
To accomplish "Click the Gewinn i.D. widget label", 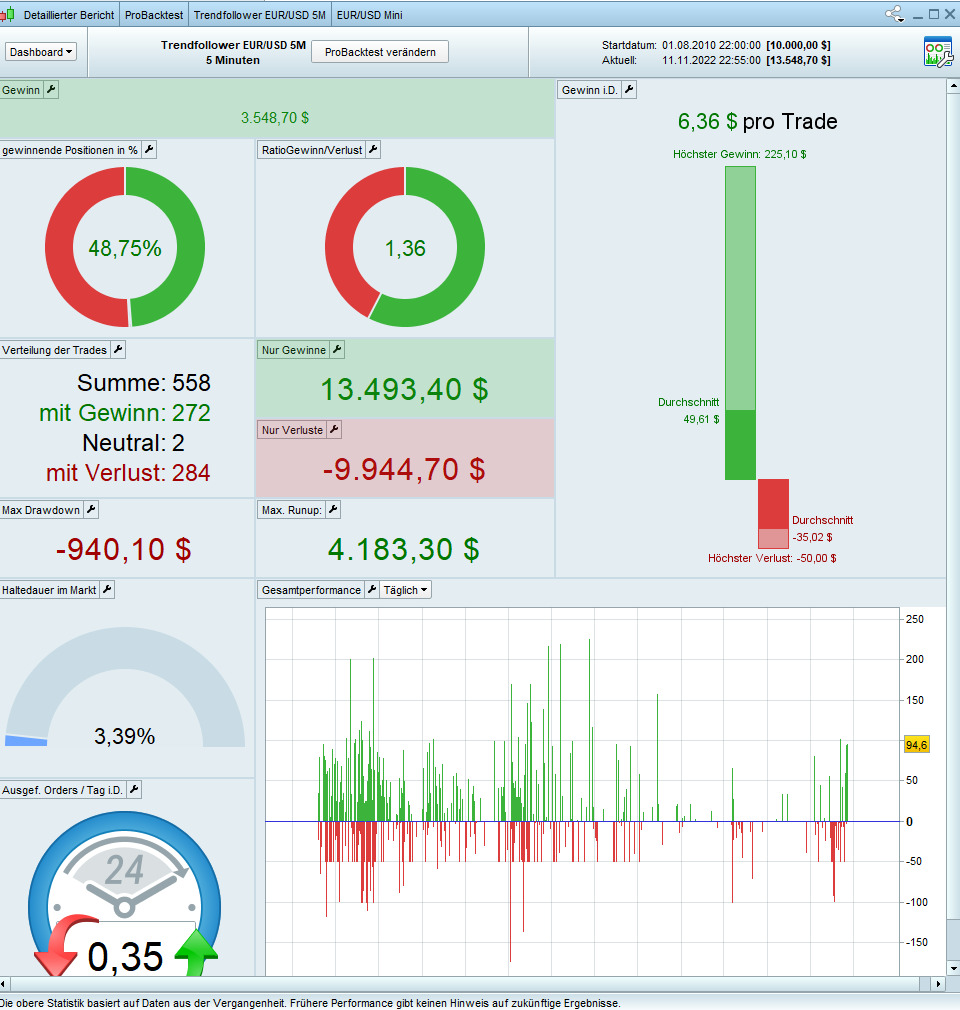I will (590, 90).
